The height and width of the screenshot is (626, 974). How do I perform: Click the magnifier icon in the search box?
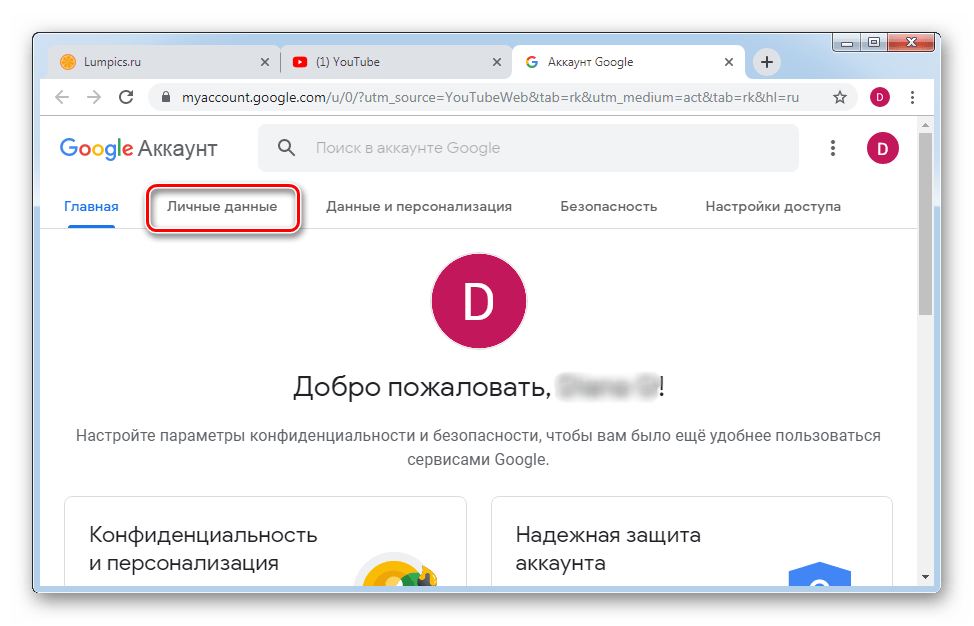point(286,148)
